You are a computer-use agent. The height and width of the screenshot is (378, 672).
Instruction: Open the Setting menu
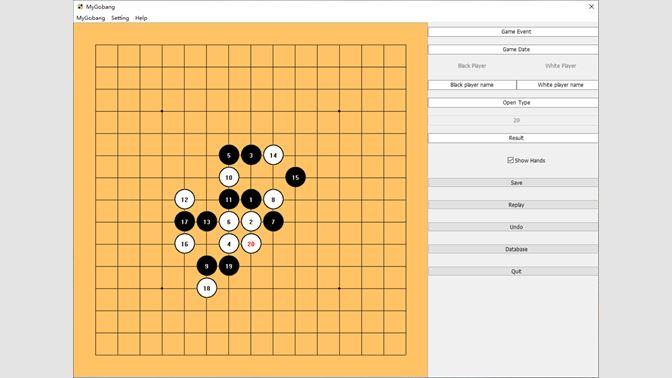(120, 18)
